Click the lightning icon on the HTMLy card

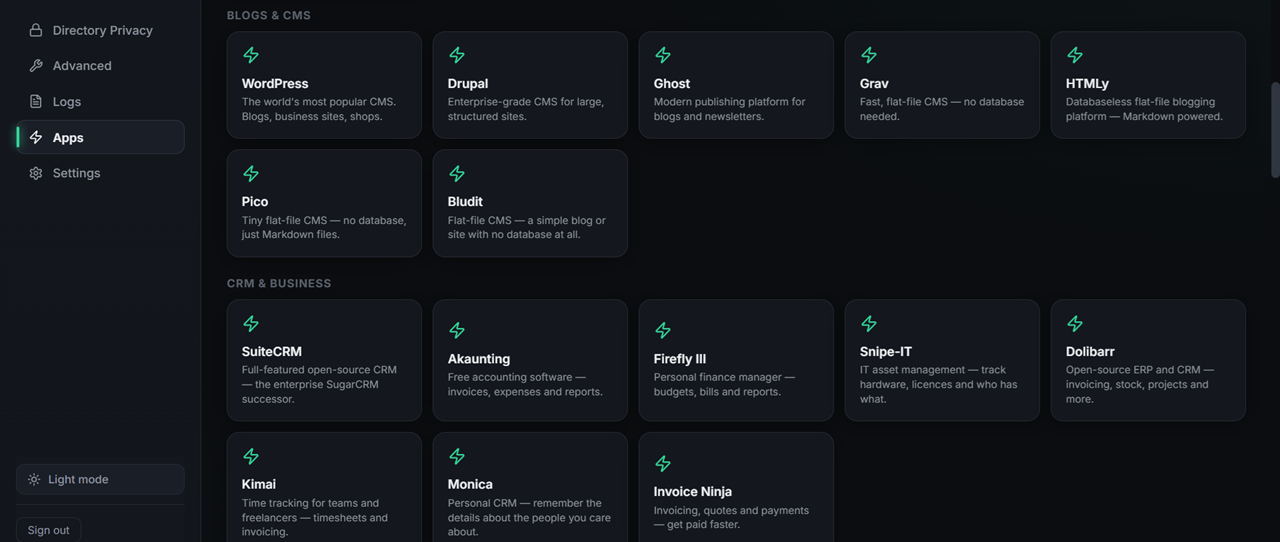[1075, 55]
